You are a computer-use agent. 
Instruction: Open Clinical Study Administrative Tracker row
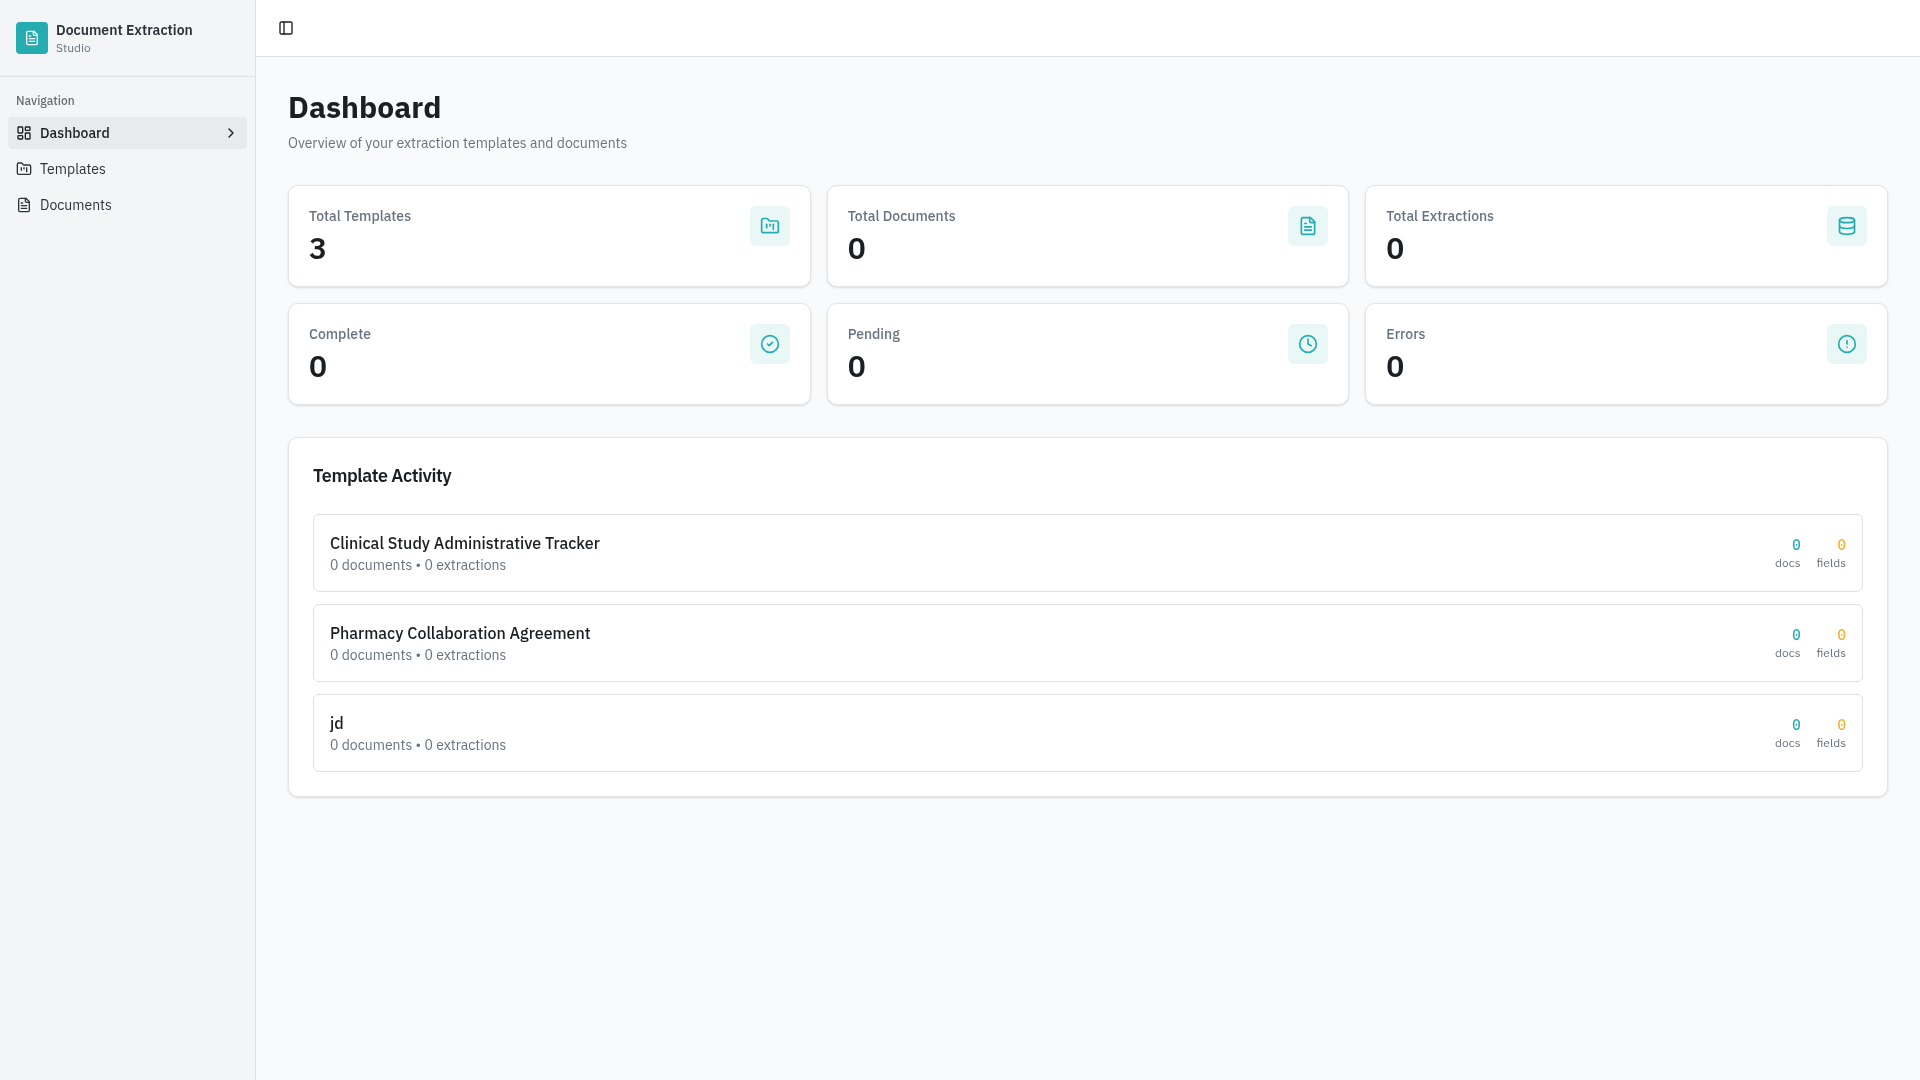[x=1087, y=553]
